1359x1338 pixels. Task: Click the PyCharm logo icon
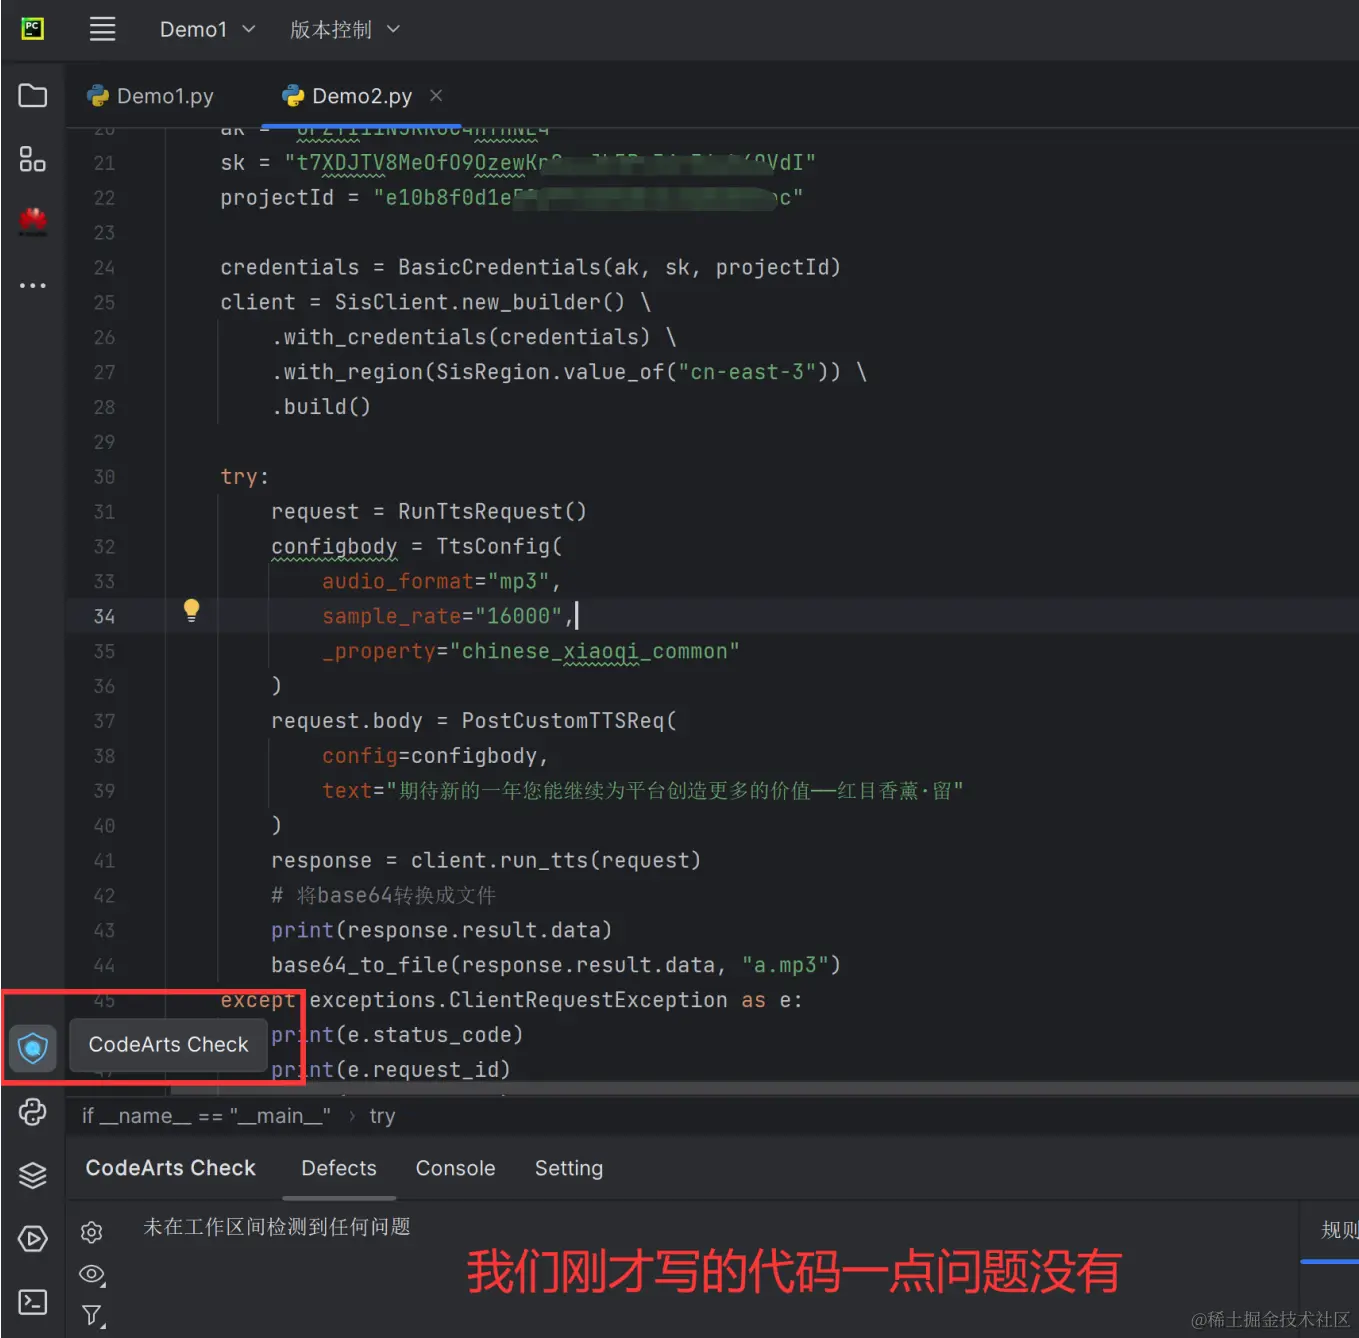click(33, 29)
